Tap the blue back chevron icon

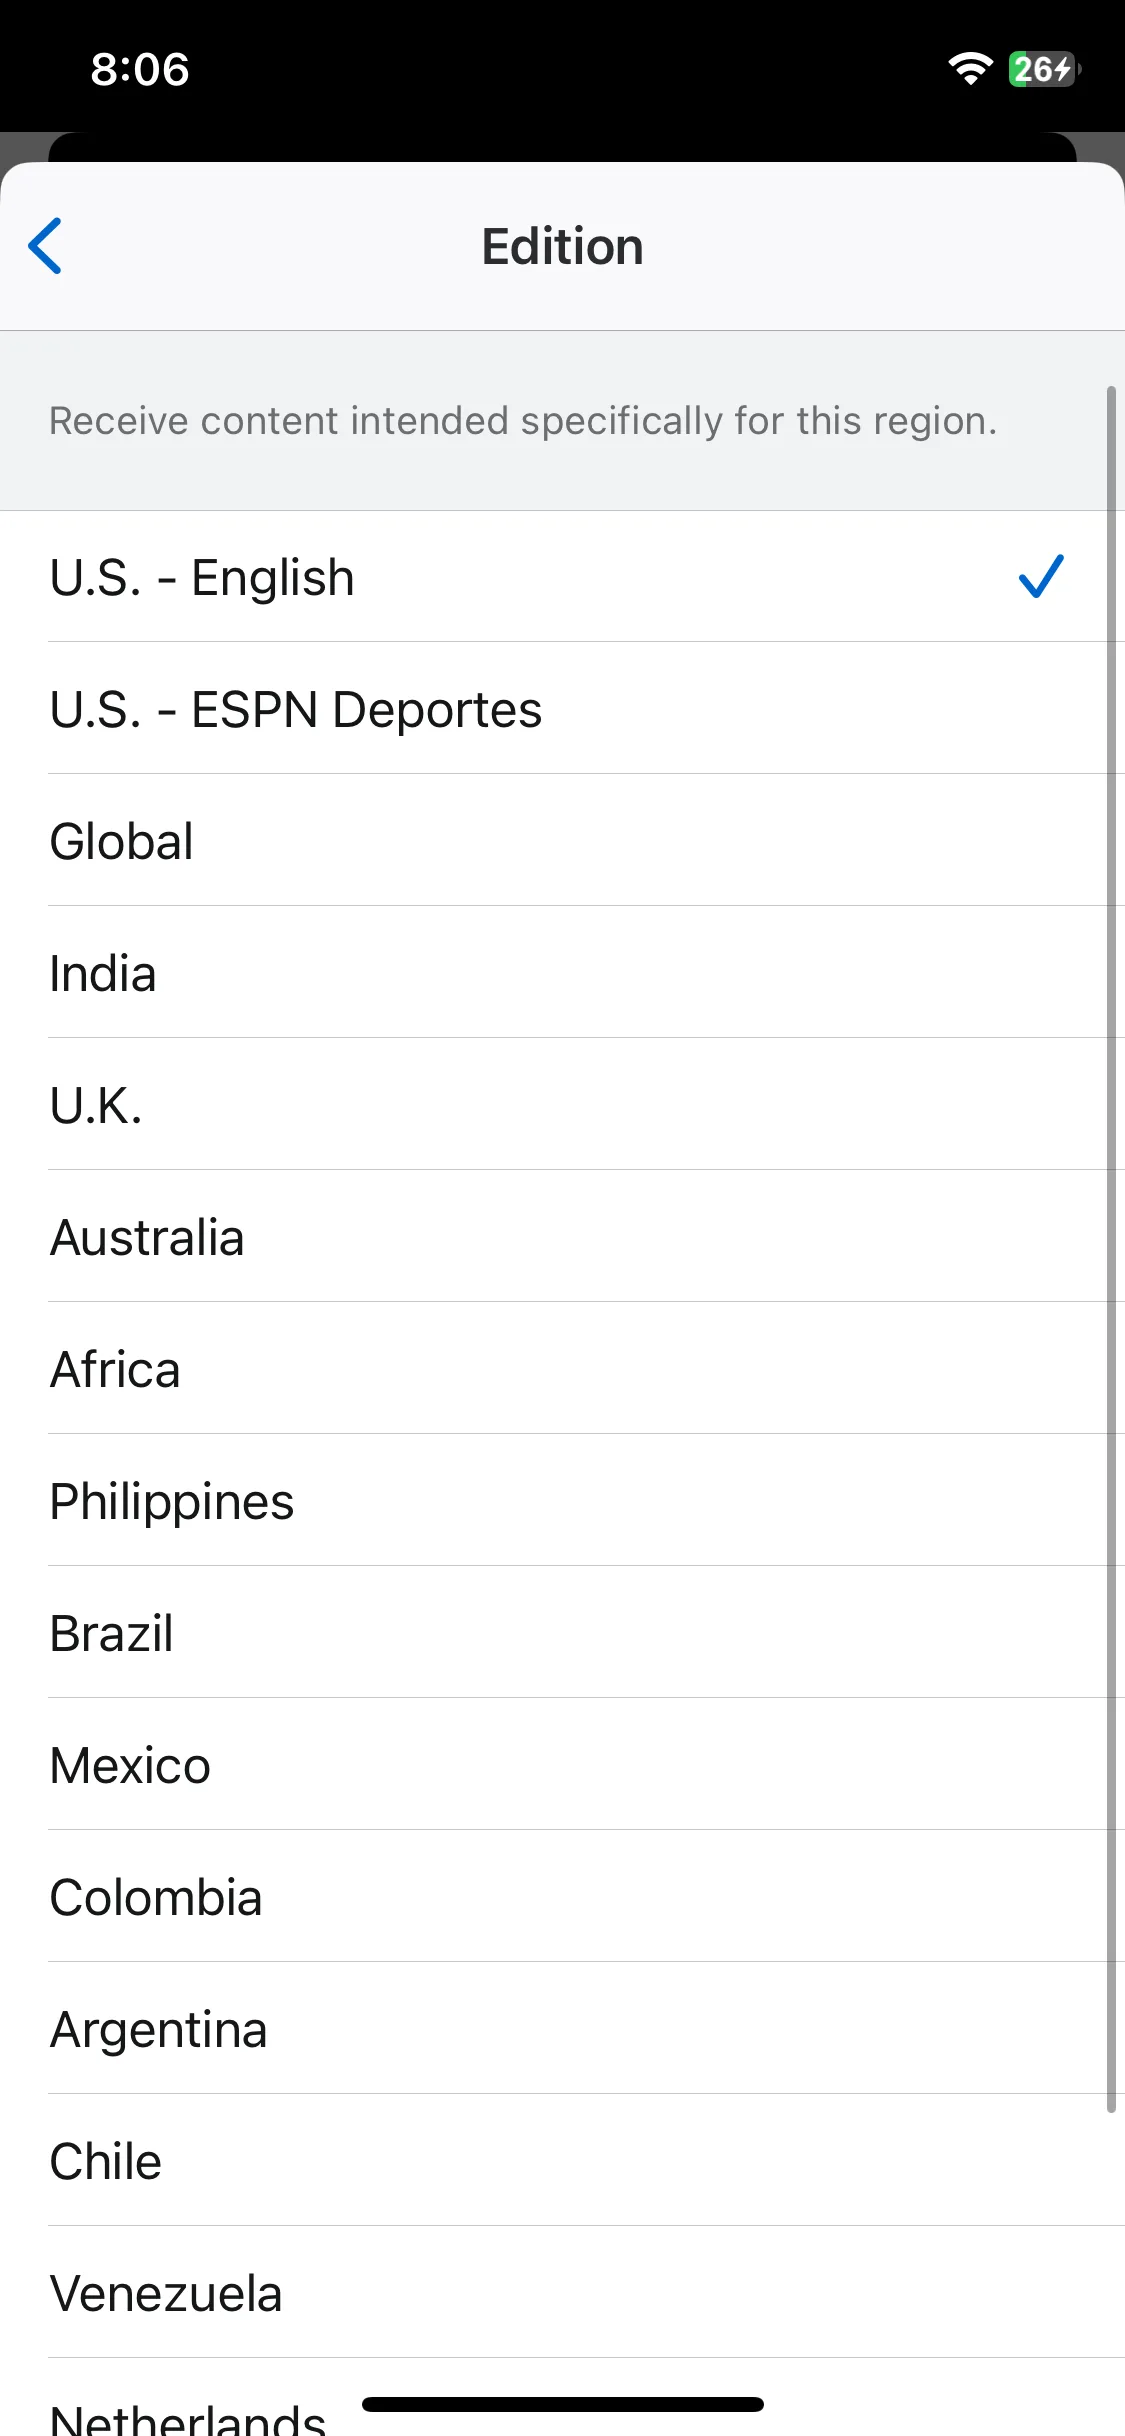click(x=45, y=246)
